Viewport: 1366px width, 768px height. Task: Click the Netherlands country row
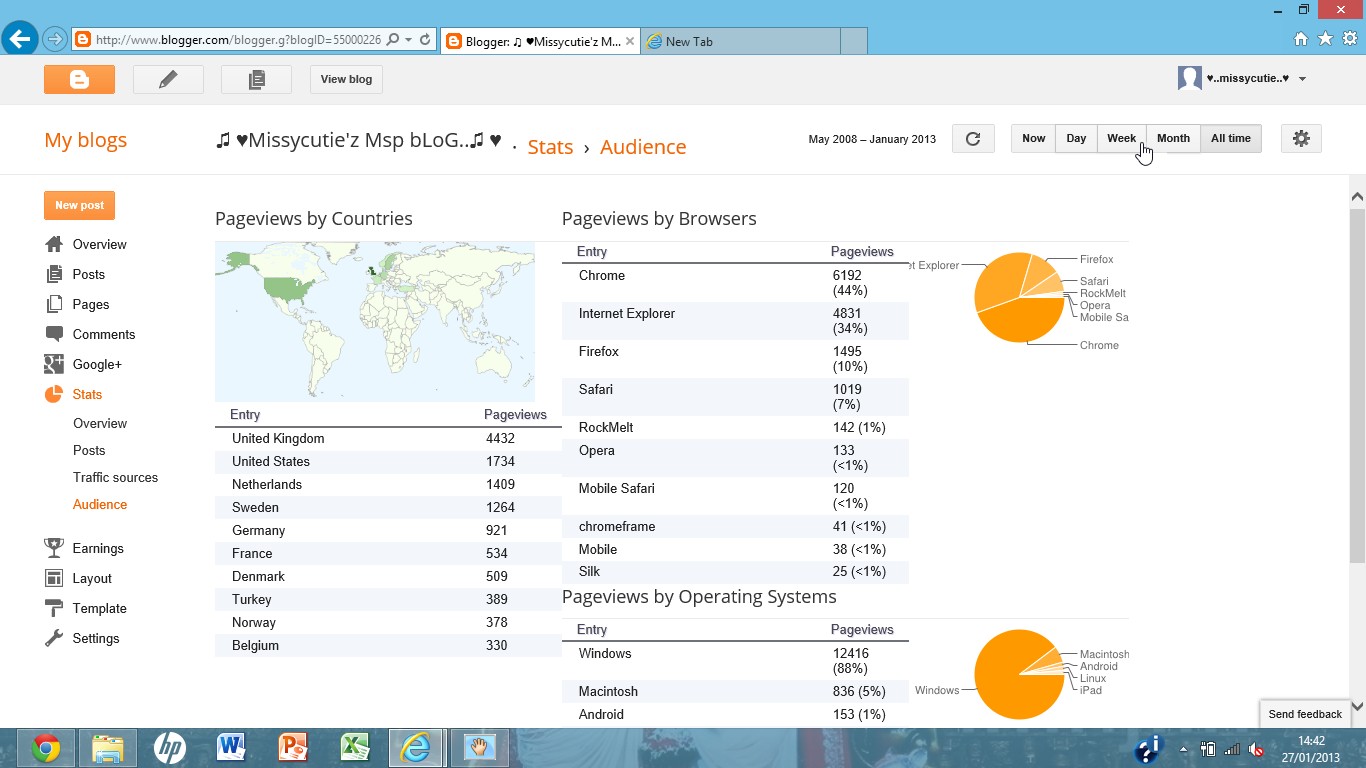[388, 484]
